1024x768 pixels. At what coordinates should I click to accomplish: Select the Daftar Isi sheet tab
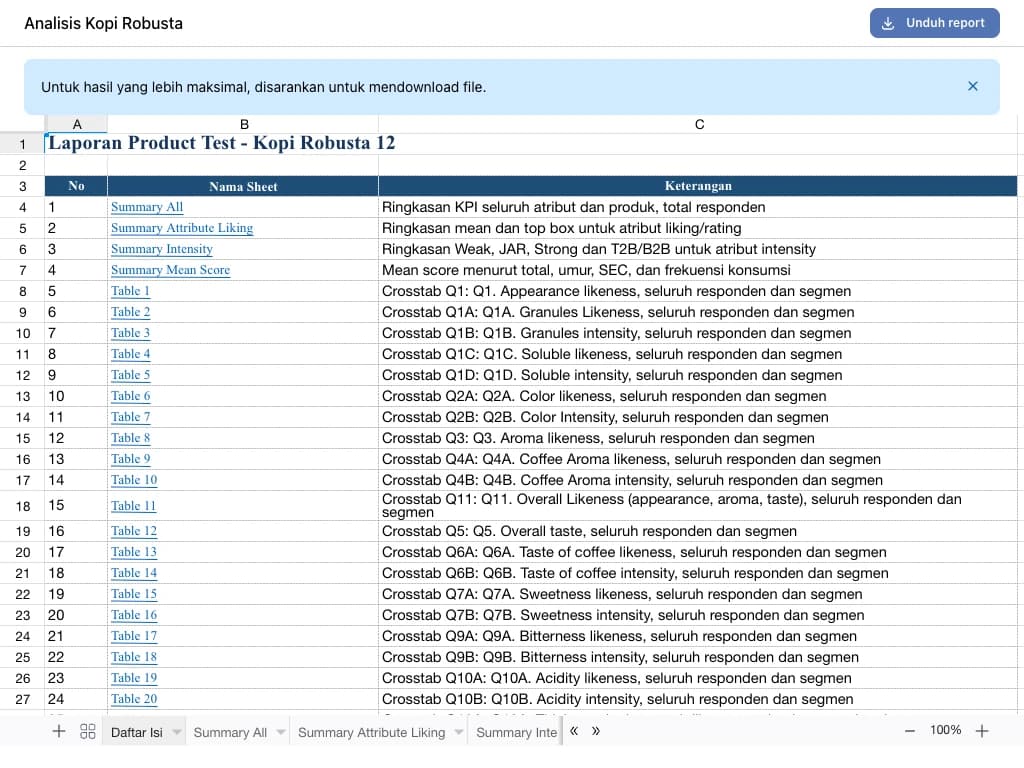click(x=136, y=732)
